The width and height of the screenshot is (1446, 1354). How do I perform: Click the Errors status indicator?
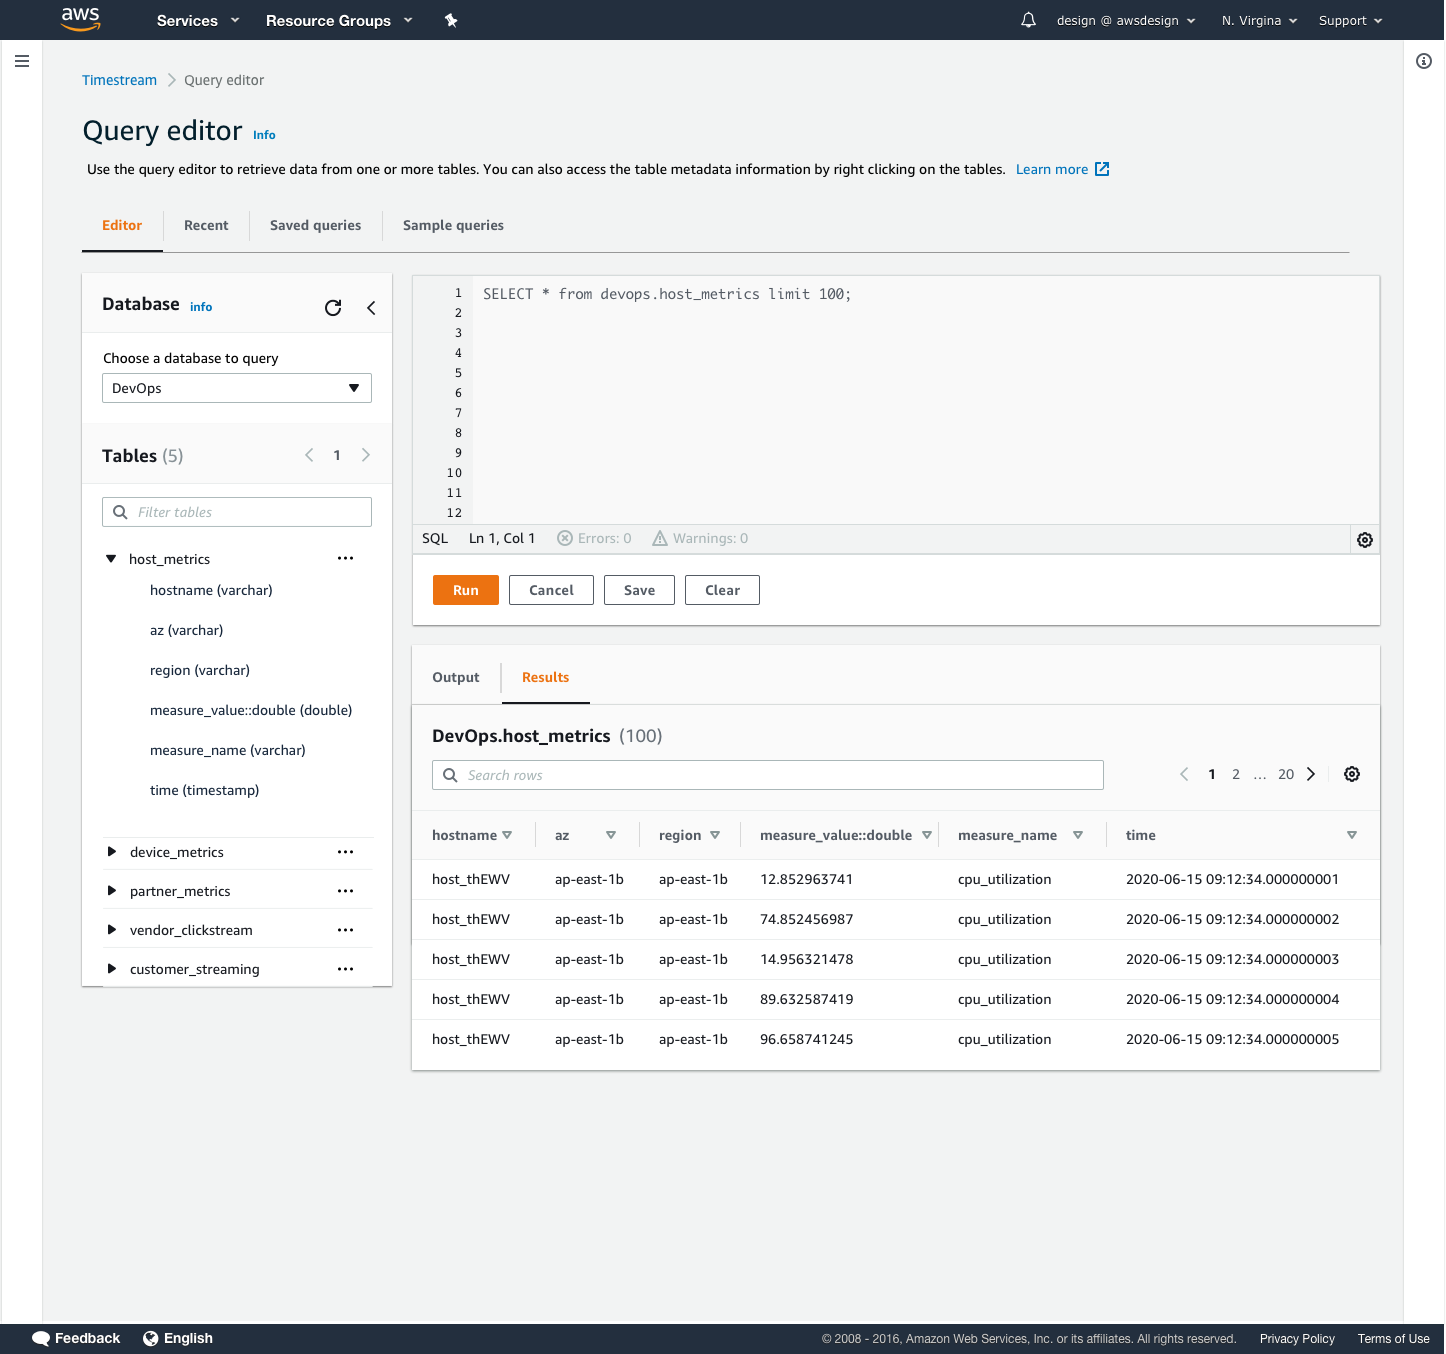594,538
